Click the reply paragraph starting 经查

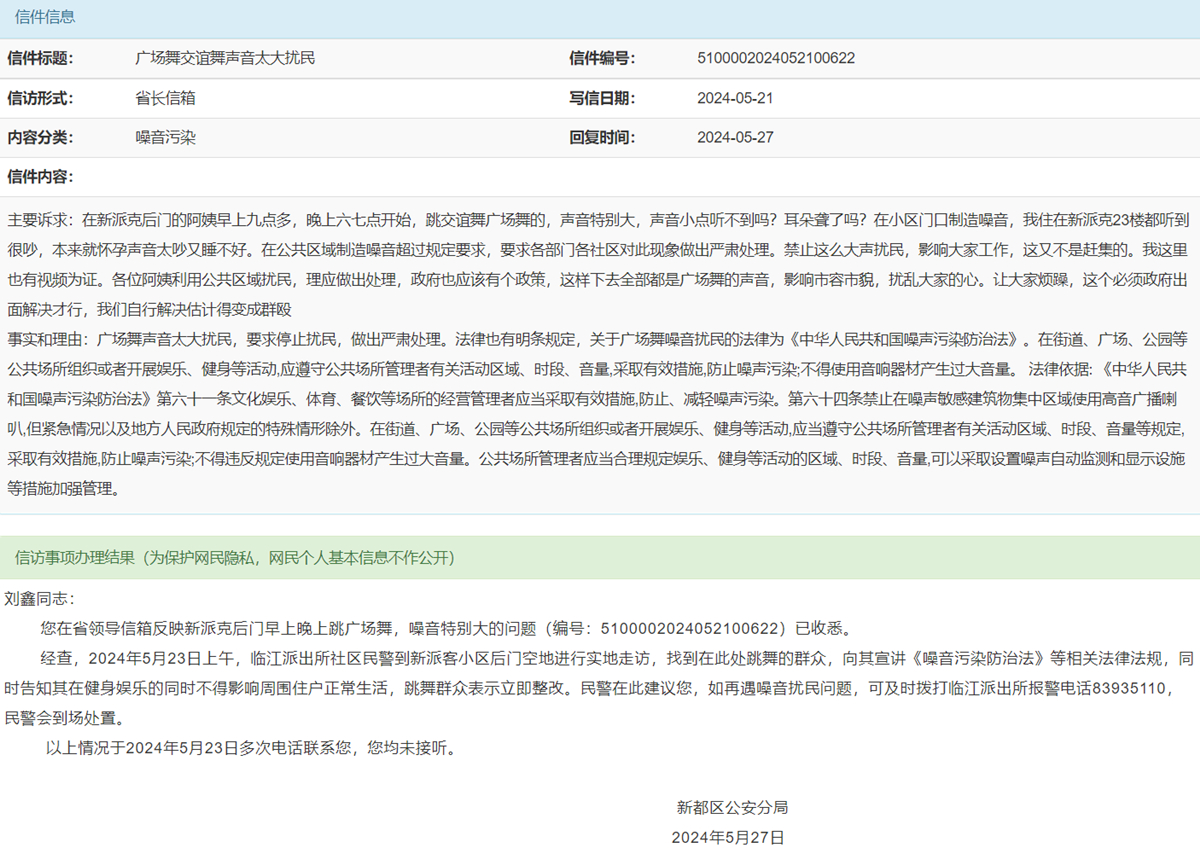[x=600, y=688]
